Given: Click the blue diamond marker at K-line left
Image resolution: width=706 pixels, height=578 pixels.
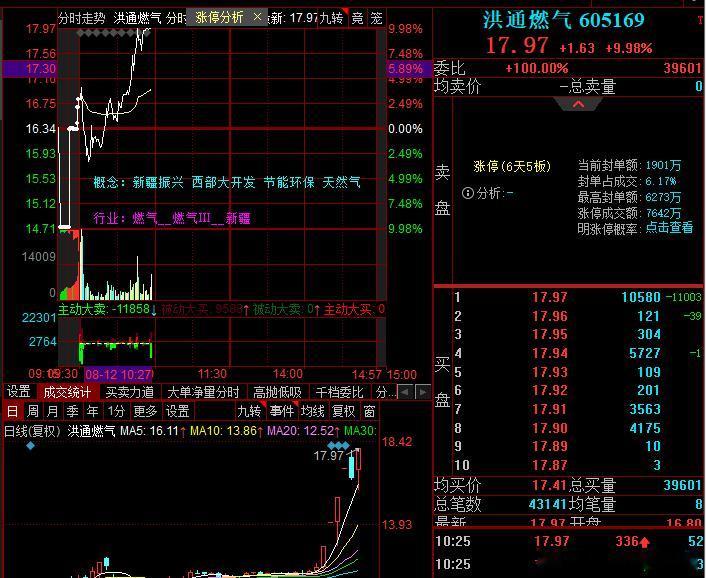Looking at the screenshot, I should 30,446.
